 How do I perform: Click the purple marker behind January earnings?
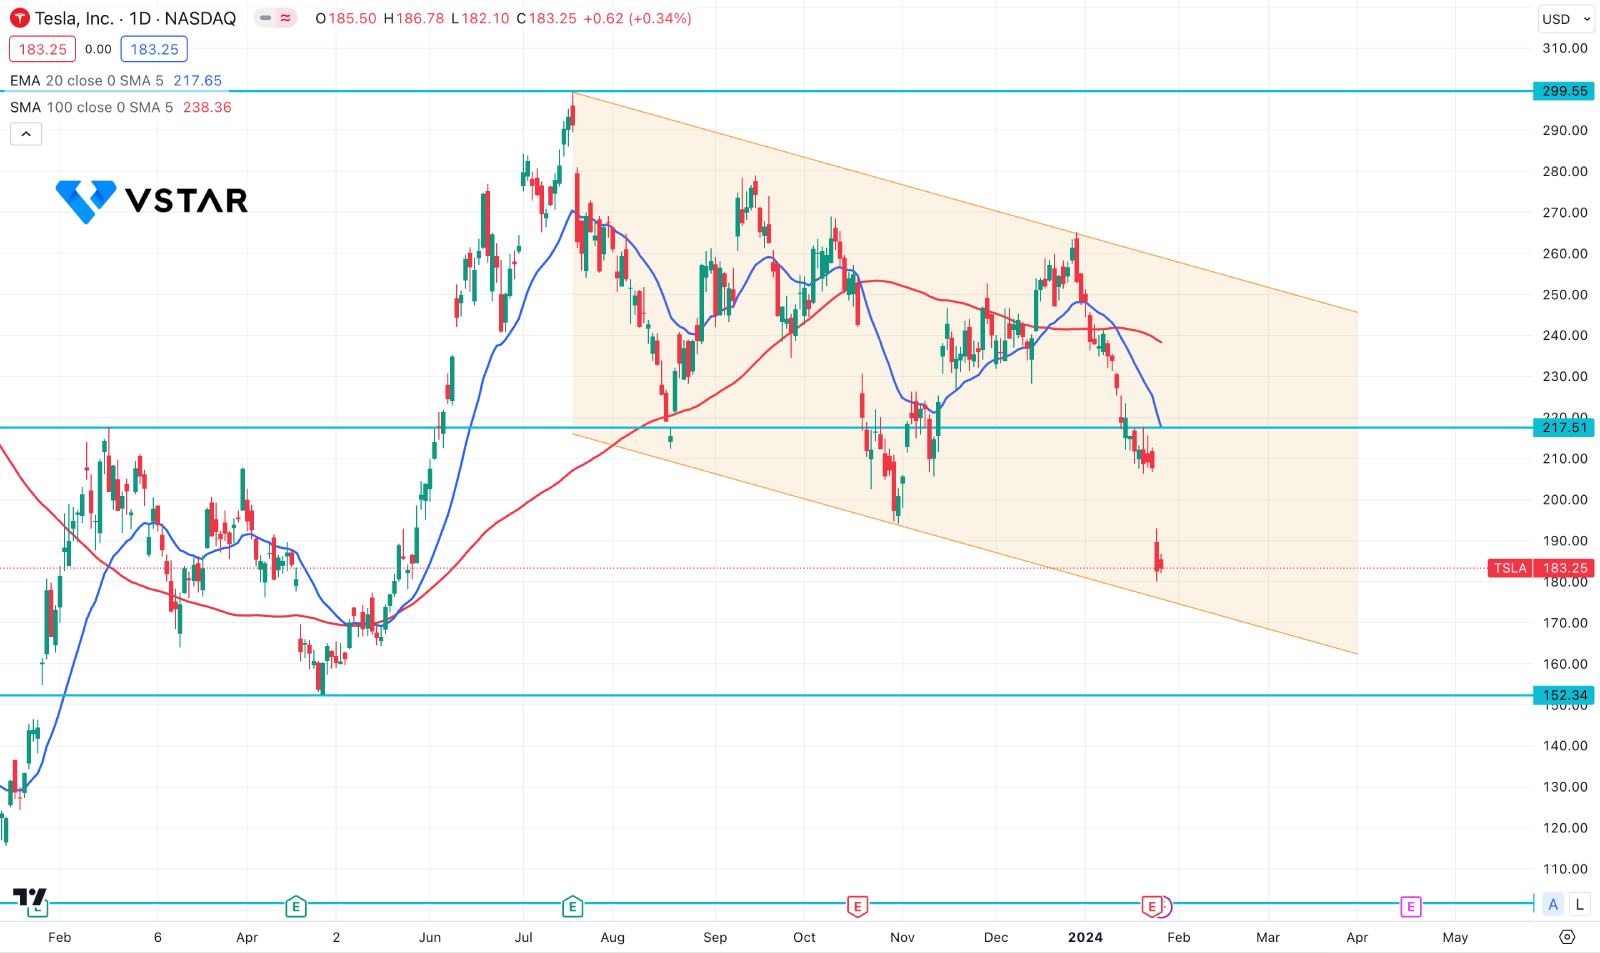tap(1167, 907)
